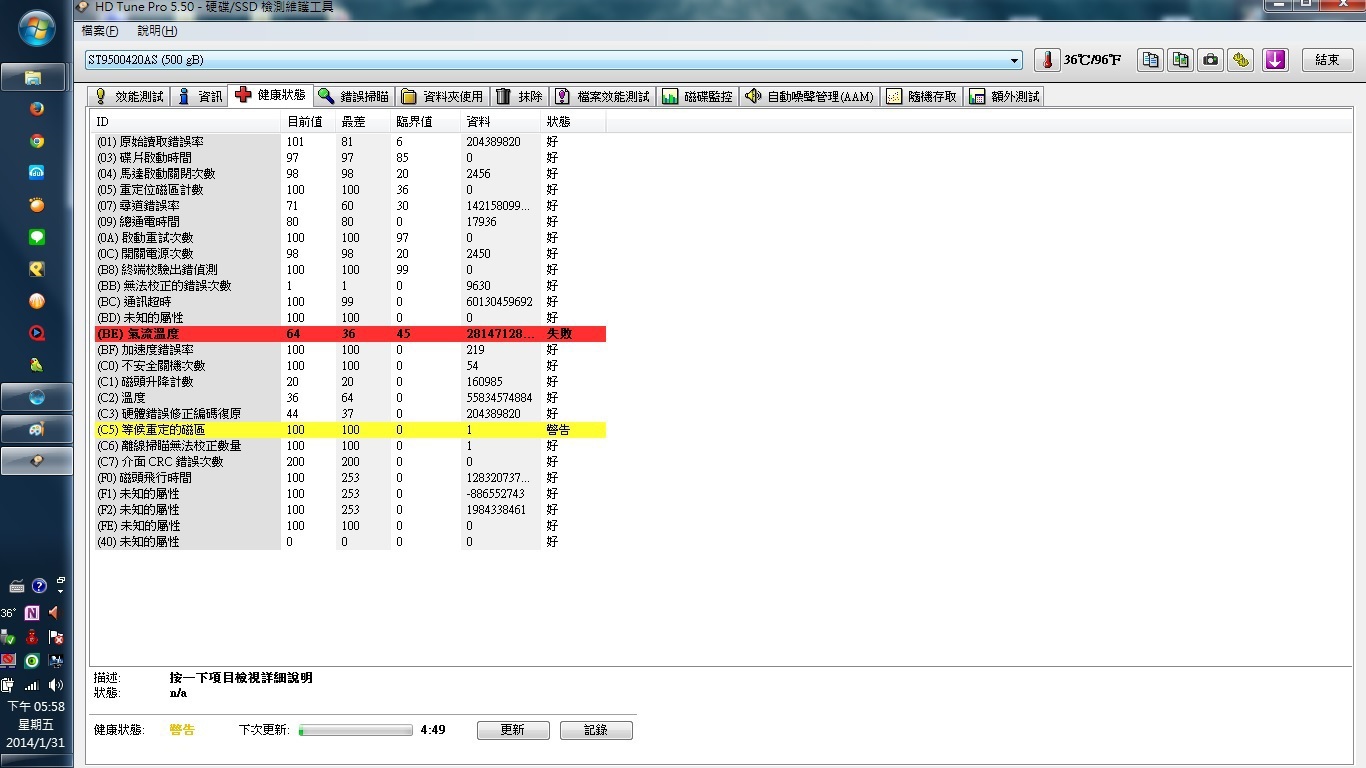Sort by the 資料 column header
This screenshot has height=768, width=1366.
[x=501, y=121]
